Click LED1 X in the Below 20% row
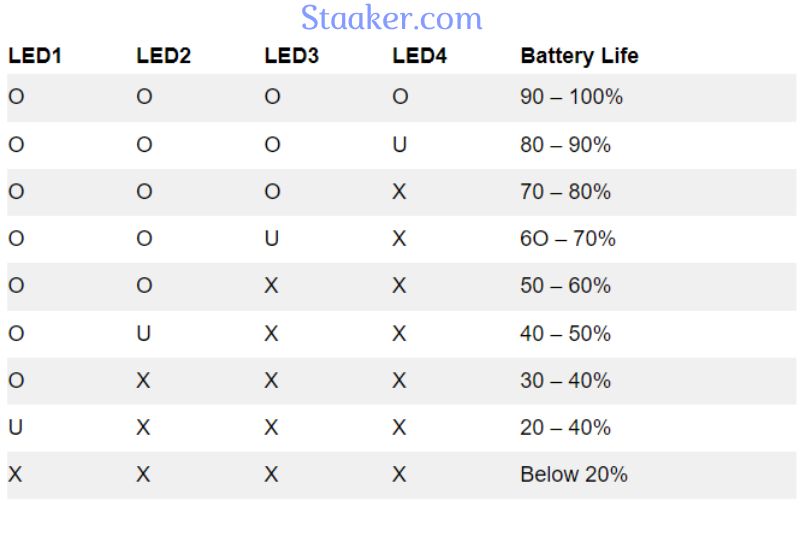Image resolution: width=800 pixels, height=533 pixels. [x=15, y=474]
